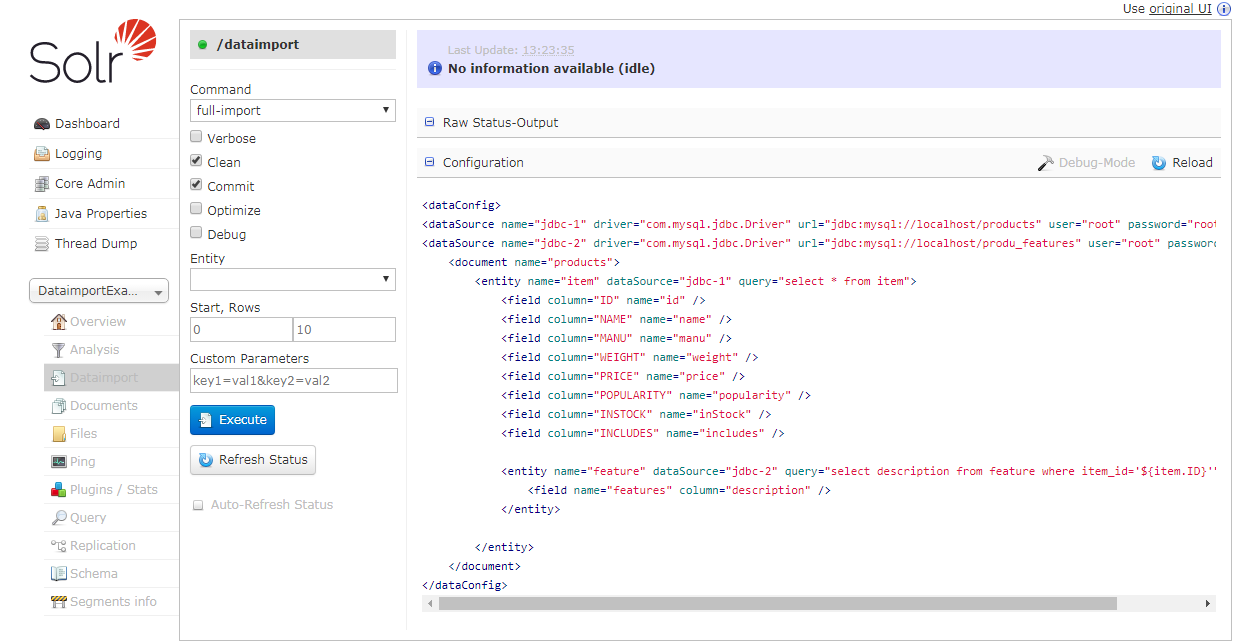Click the info icon beside original UI
This screenshot has width=1255, height=644.
(x=1224, y=8)
